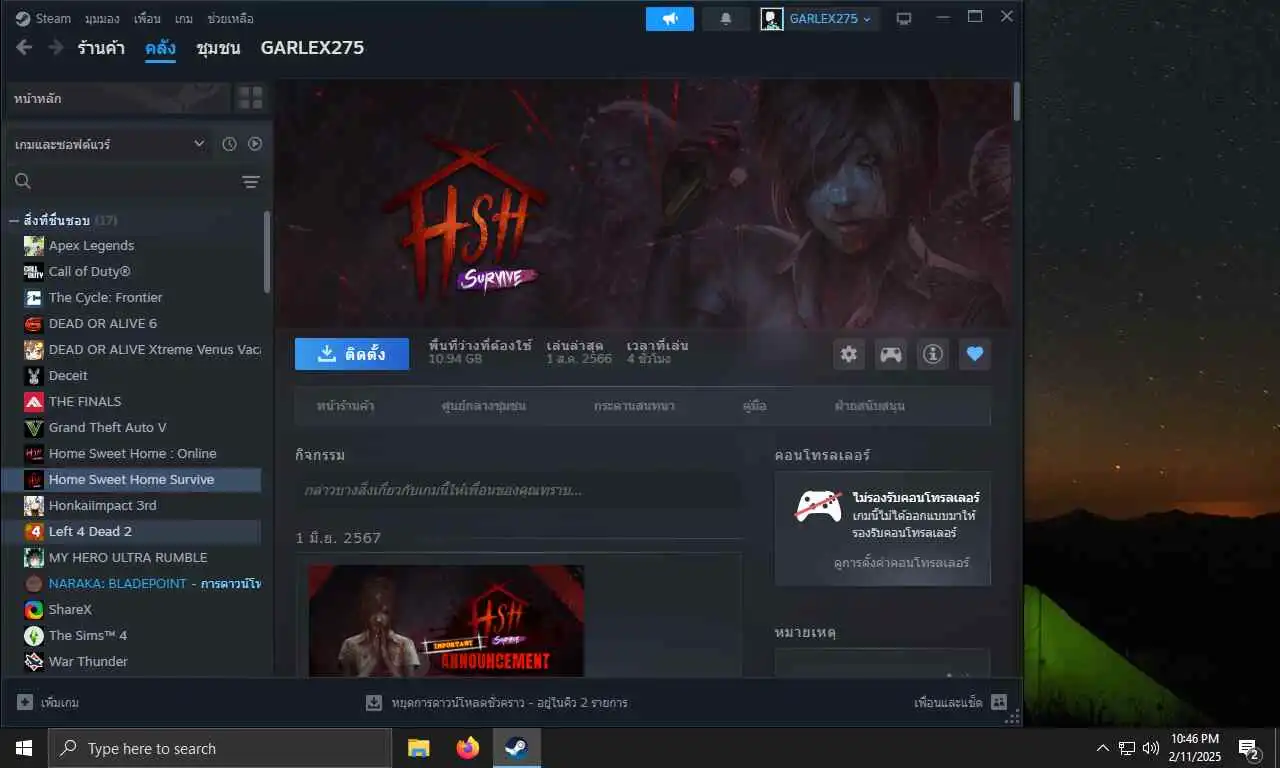Click the เพิ่มเกม add game button
The width and height of the screenshot is (1280, 768).
point(48,703)
